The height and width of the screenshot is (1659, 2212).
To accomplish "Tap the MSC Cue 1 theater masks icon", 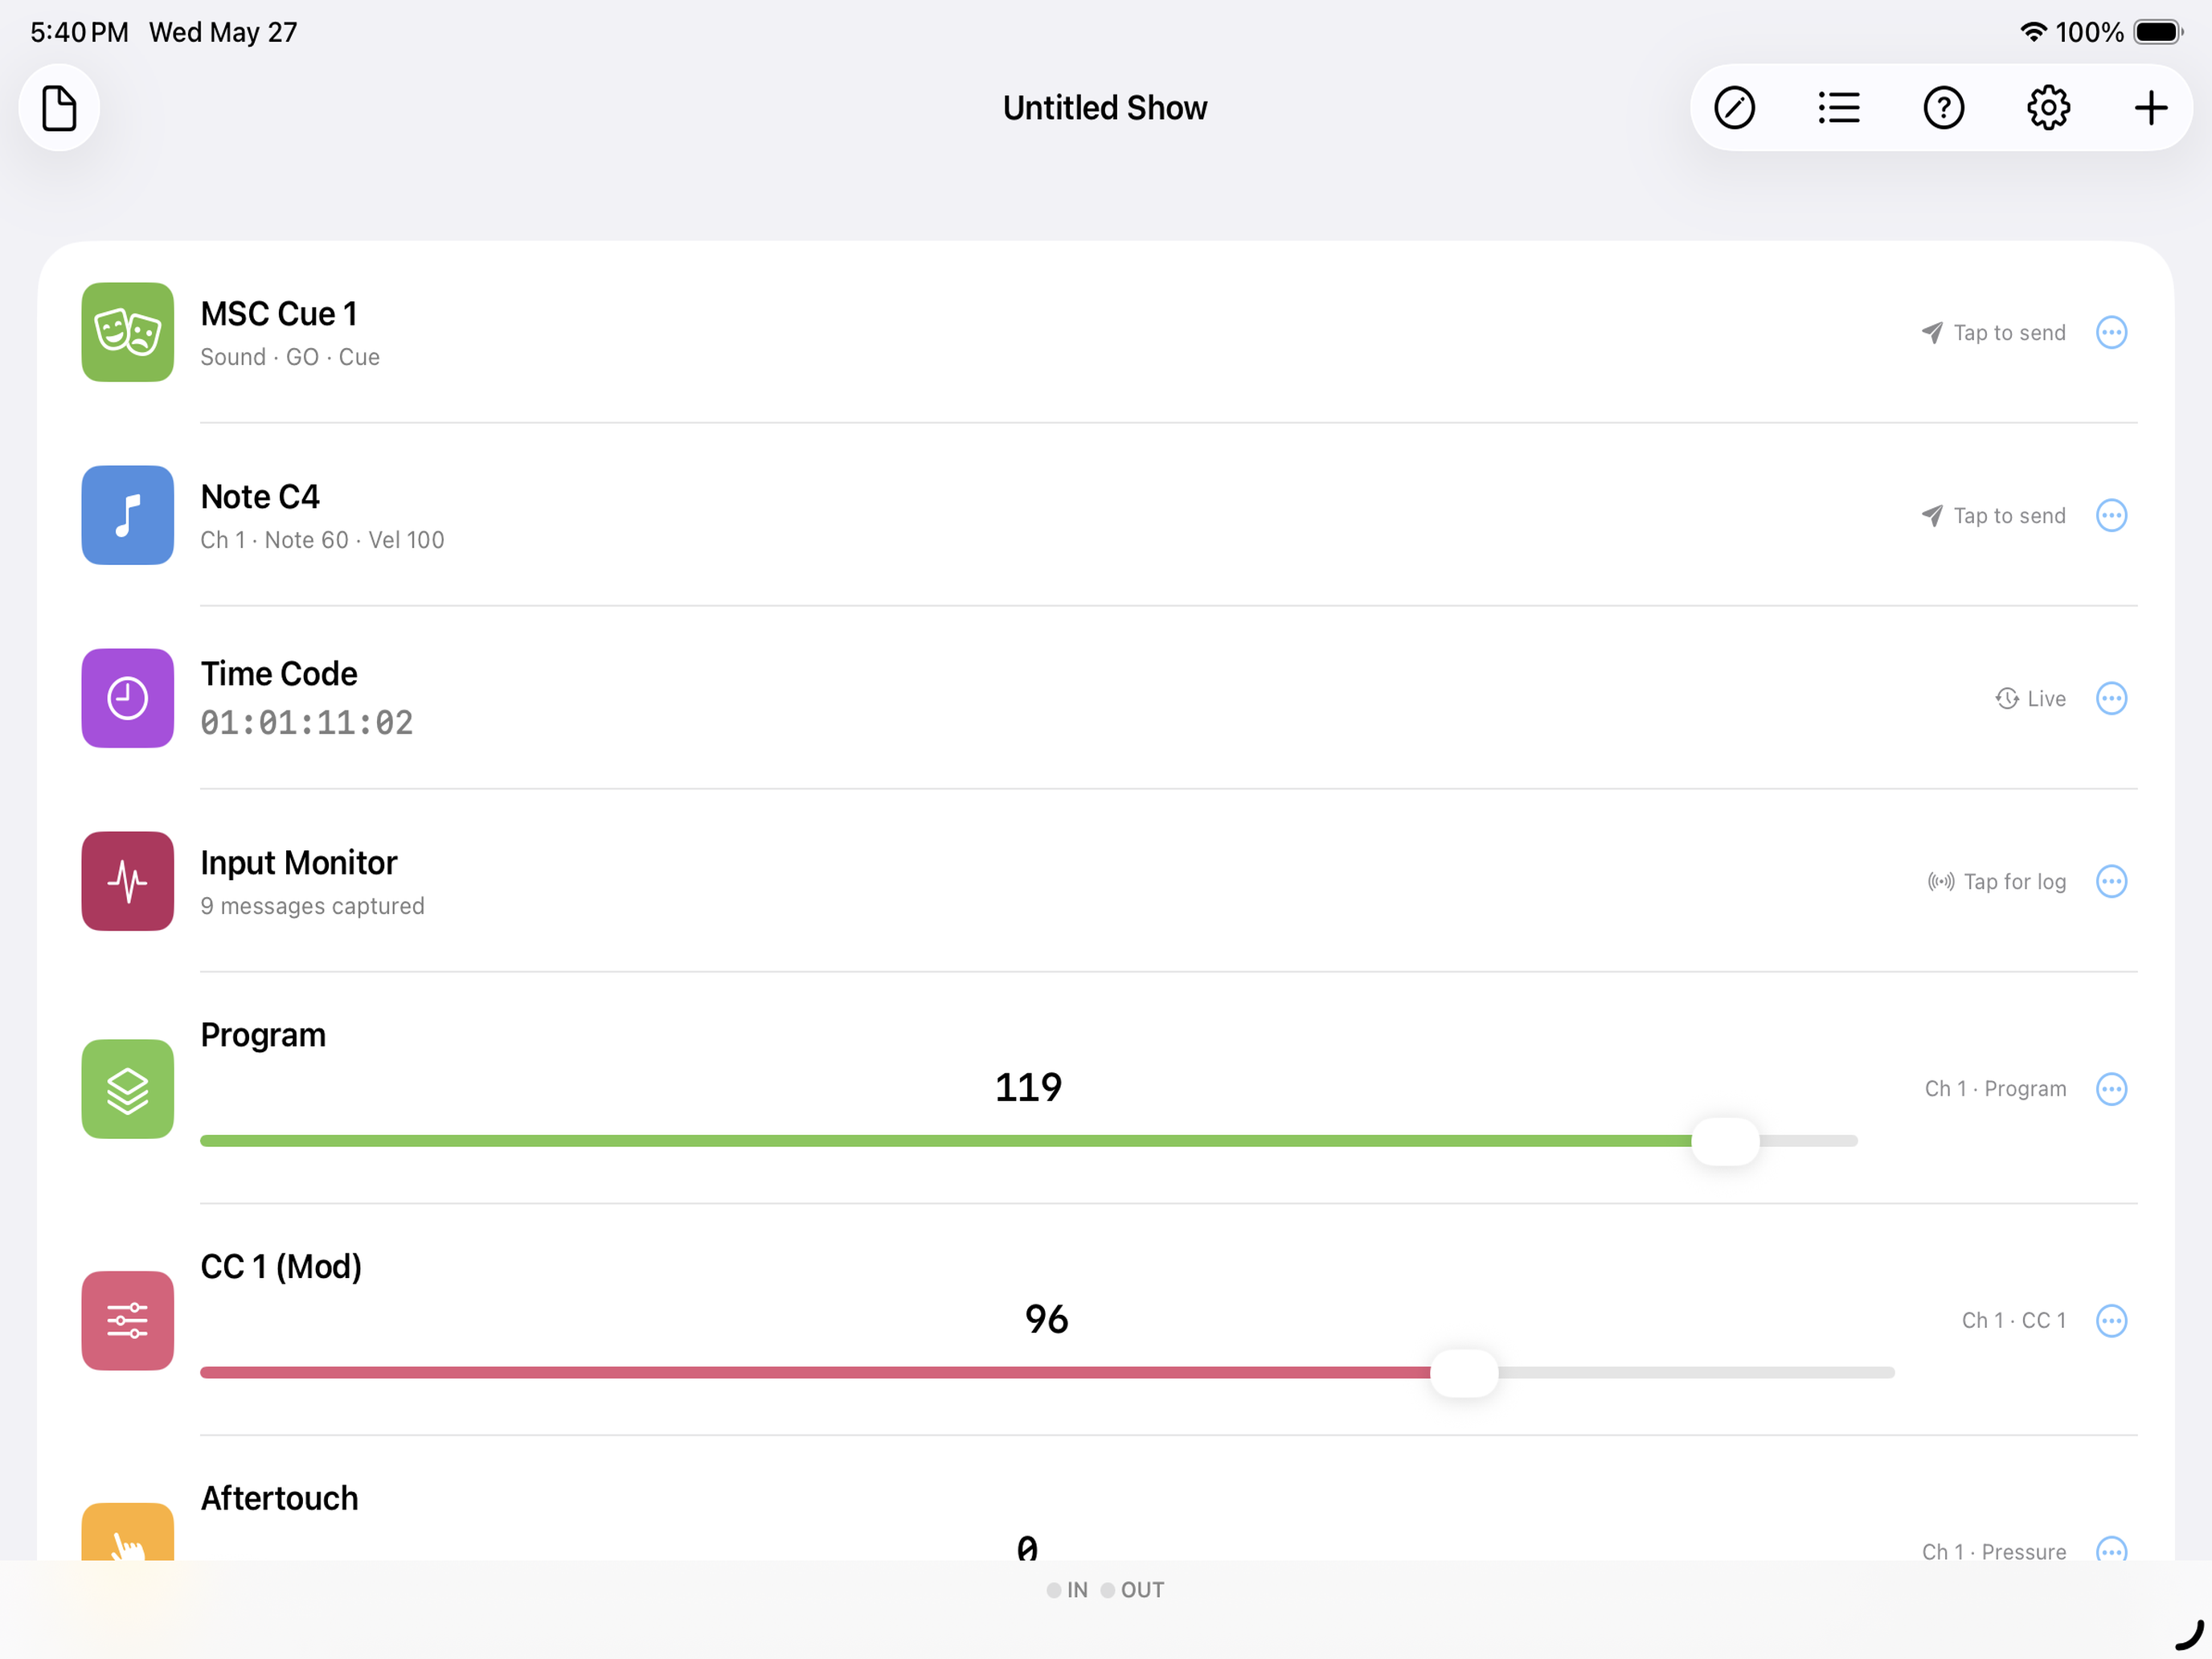I will tap(127, 332).
